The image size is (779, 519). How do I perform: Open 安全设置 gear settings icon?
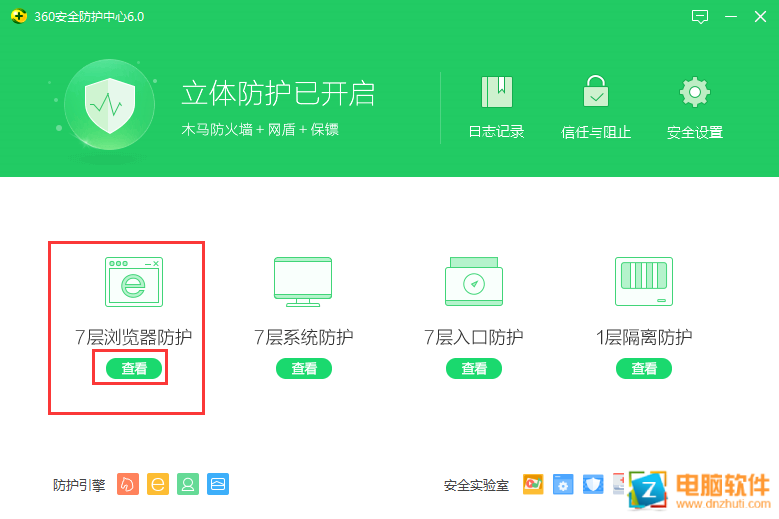click(695, 92)
